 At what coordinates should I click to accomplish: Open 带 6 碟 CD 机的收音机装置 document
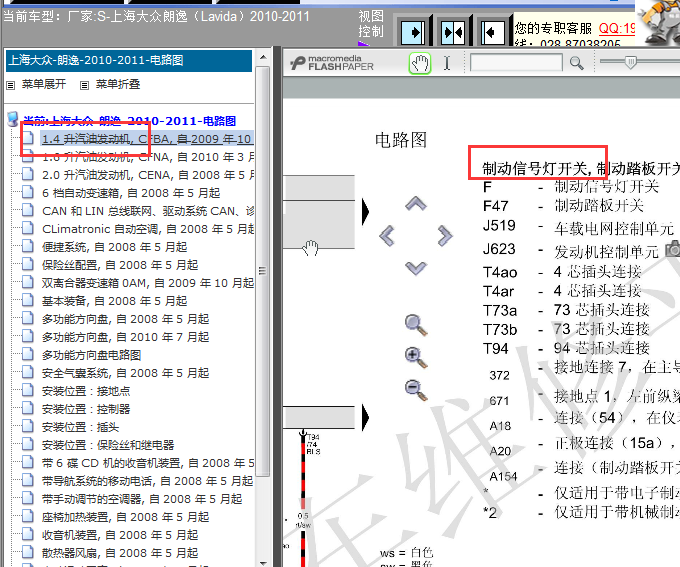(148, 463)
